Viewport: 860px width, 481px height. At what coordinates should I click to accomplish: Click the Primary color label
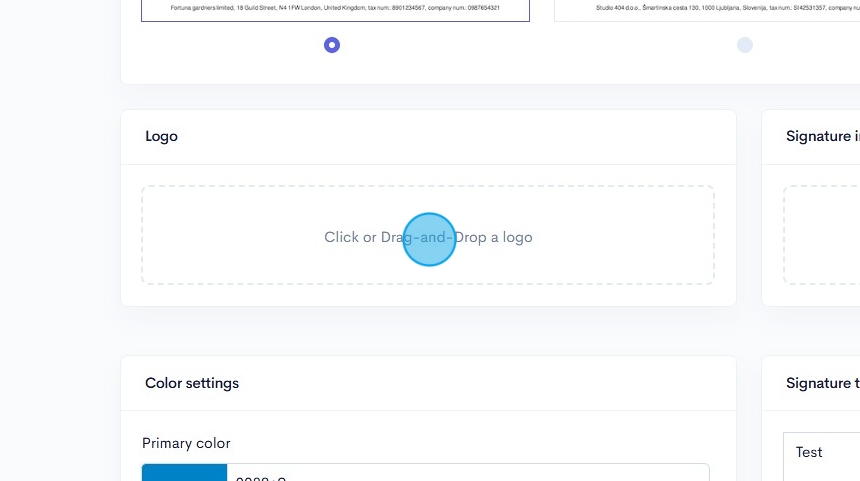(x=186, y=443)
